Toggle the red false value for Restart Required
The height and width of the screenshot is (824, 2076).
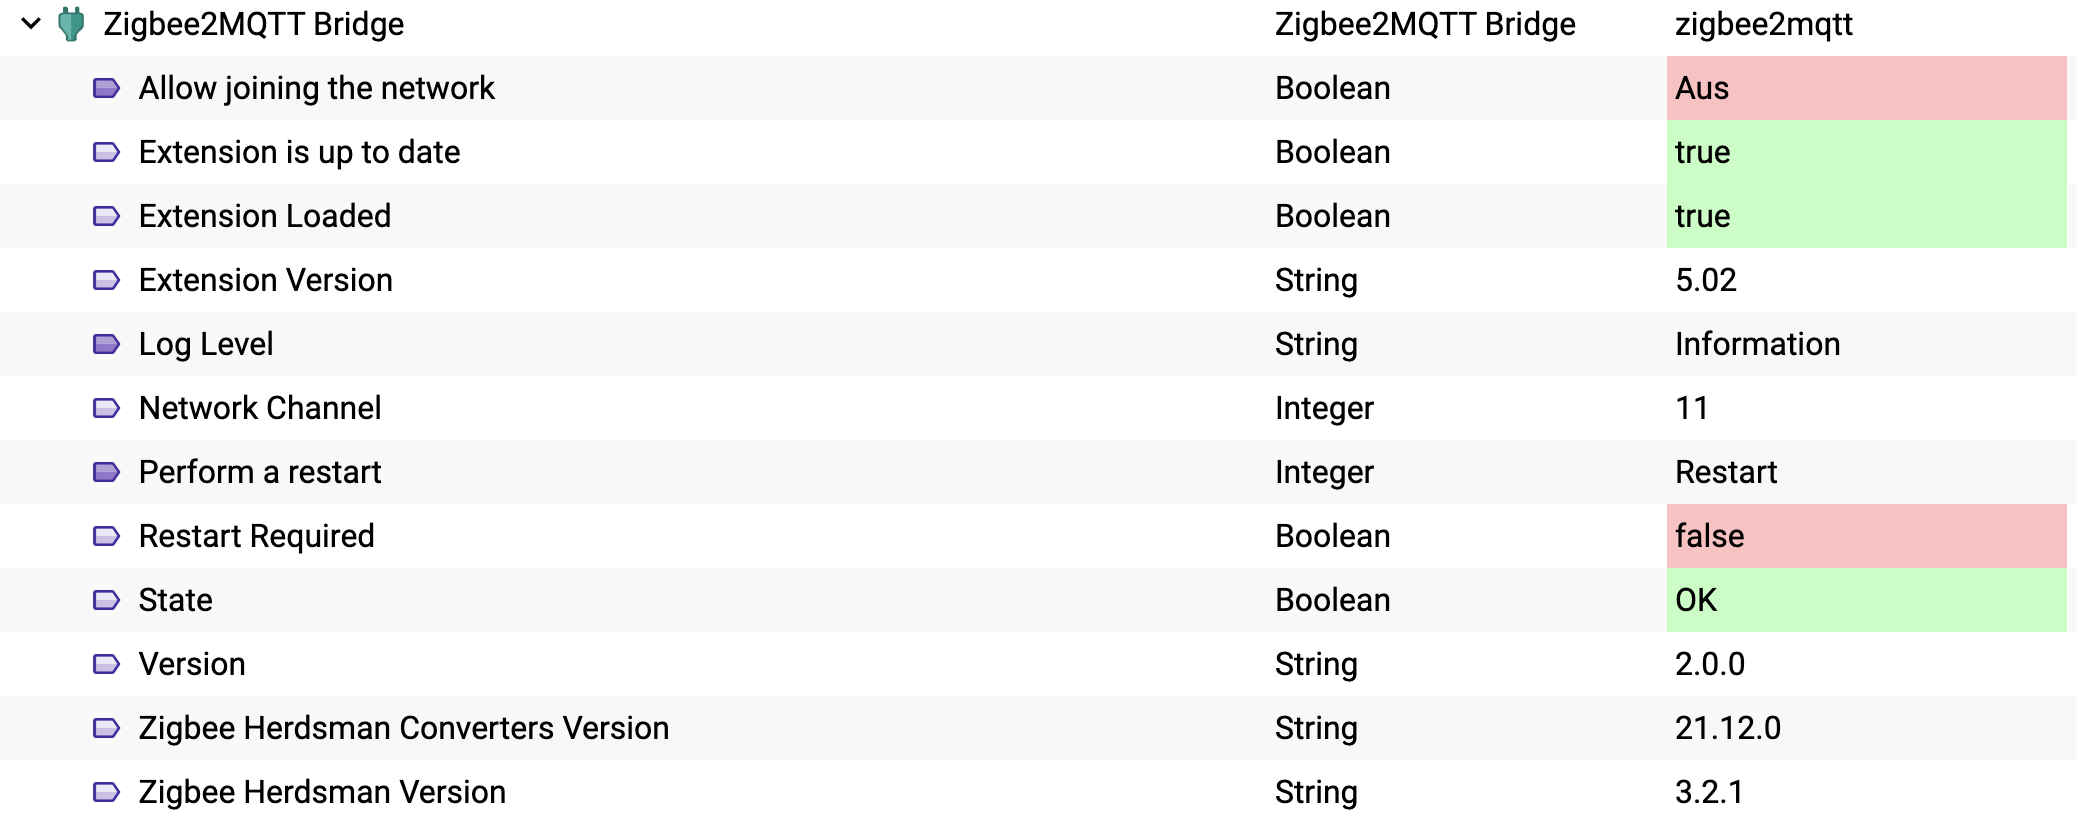tap(1866, 536)
